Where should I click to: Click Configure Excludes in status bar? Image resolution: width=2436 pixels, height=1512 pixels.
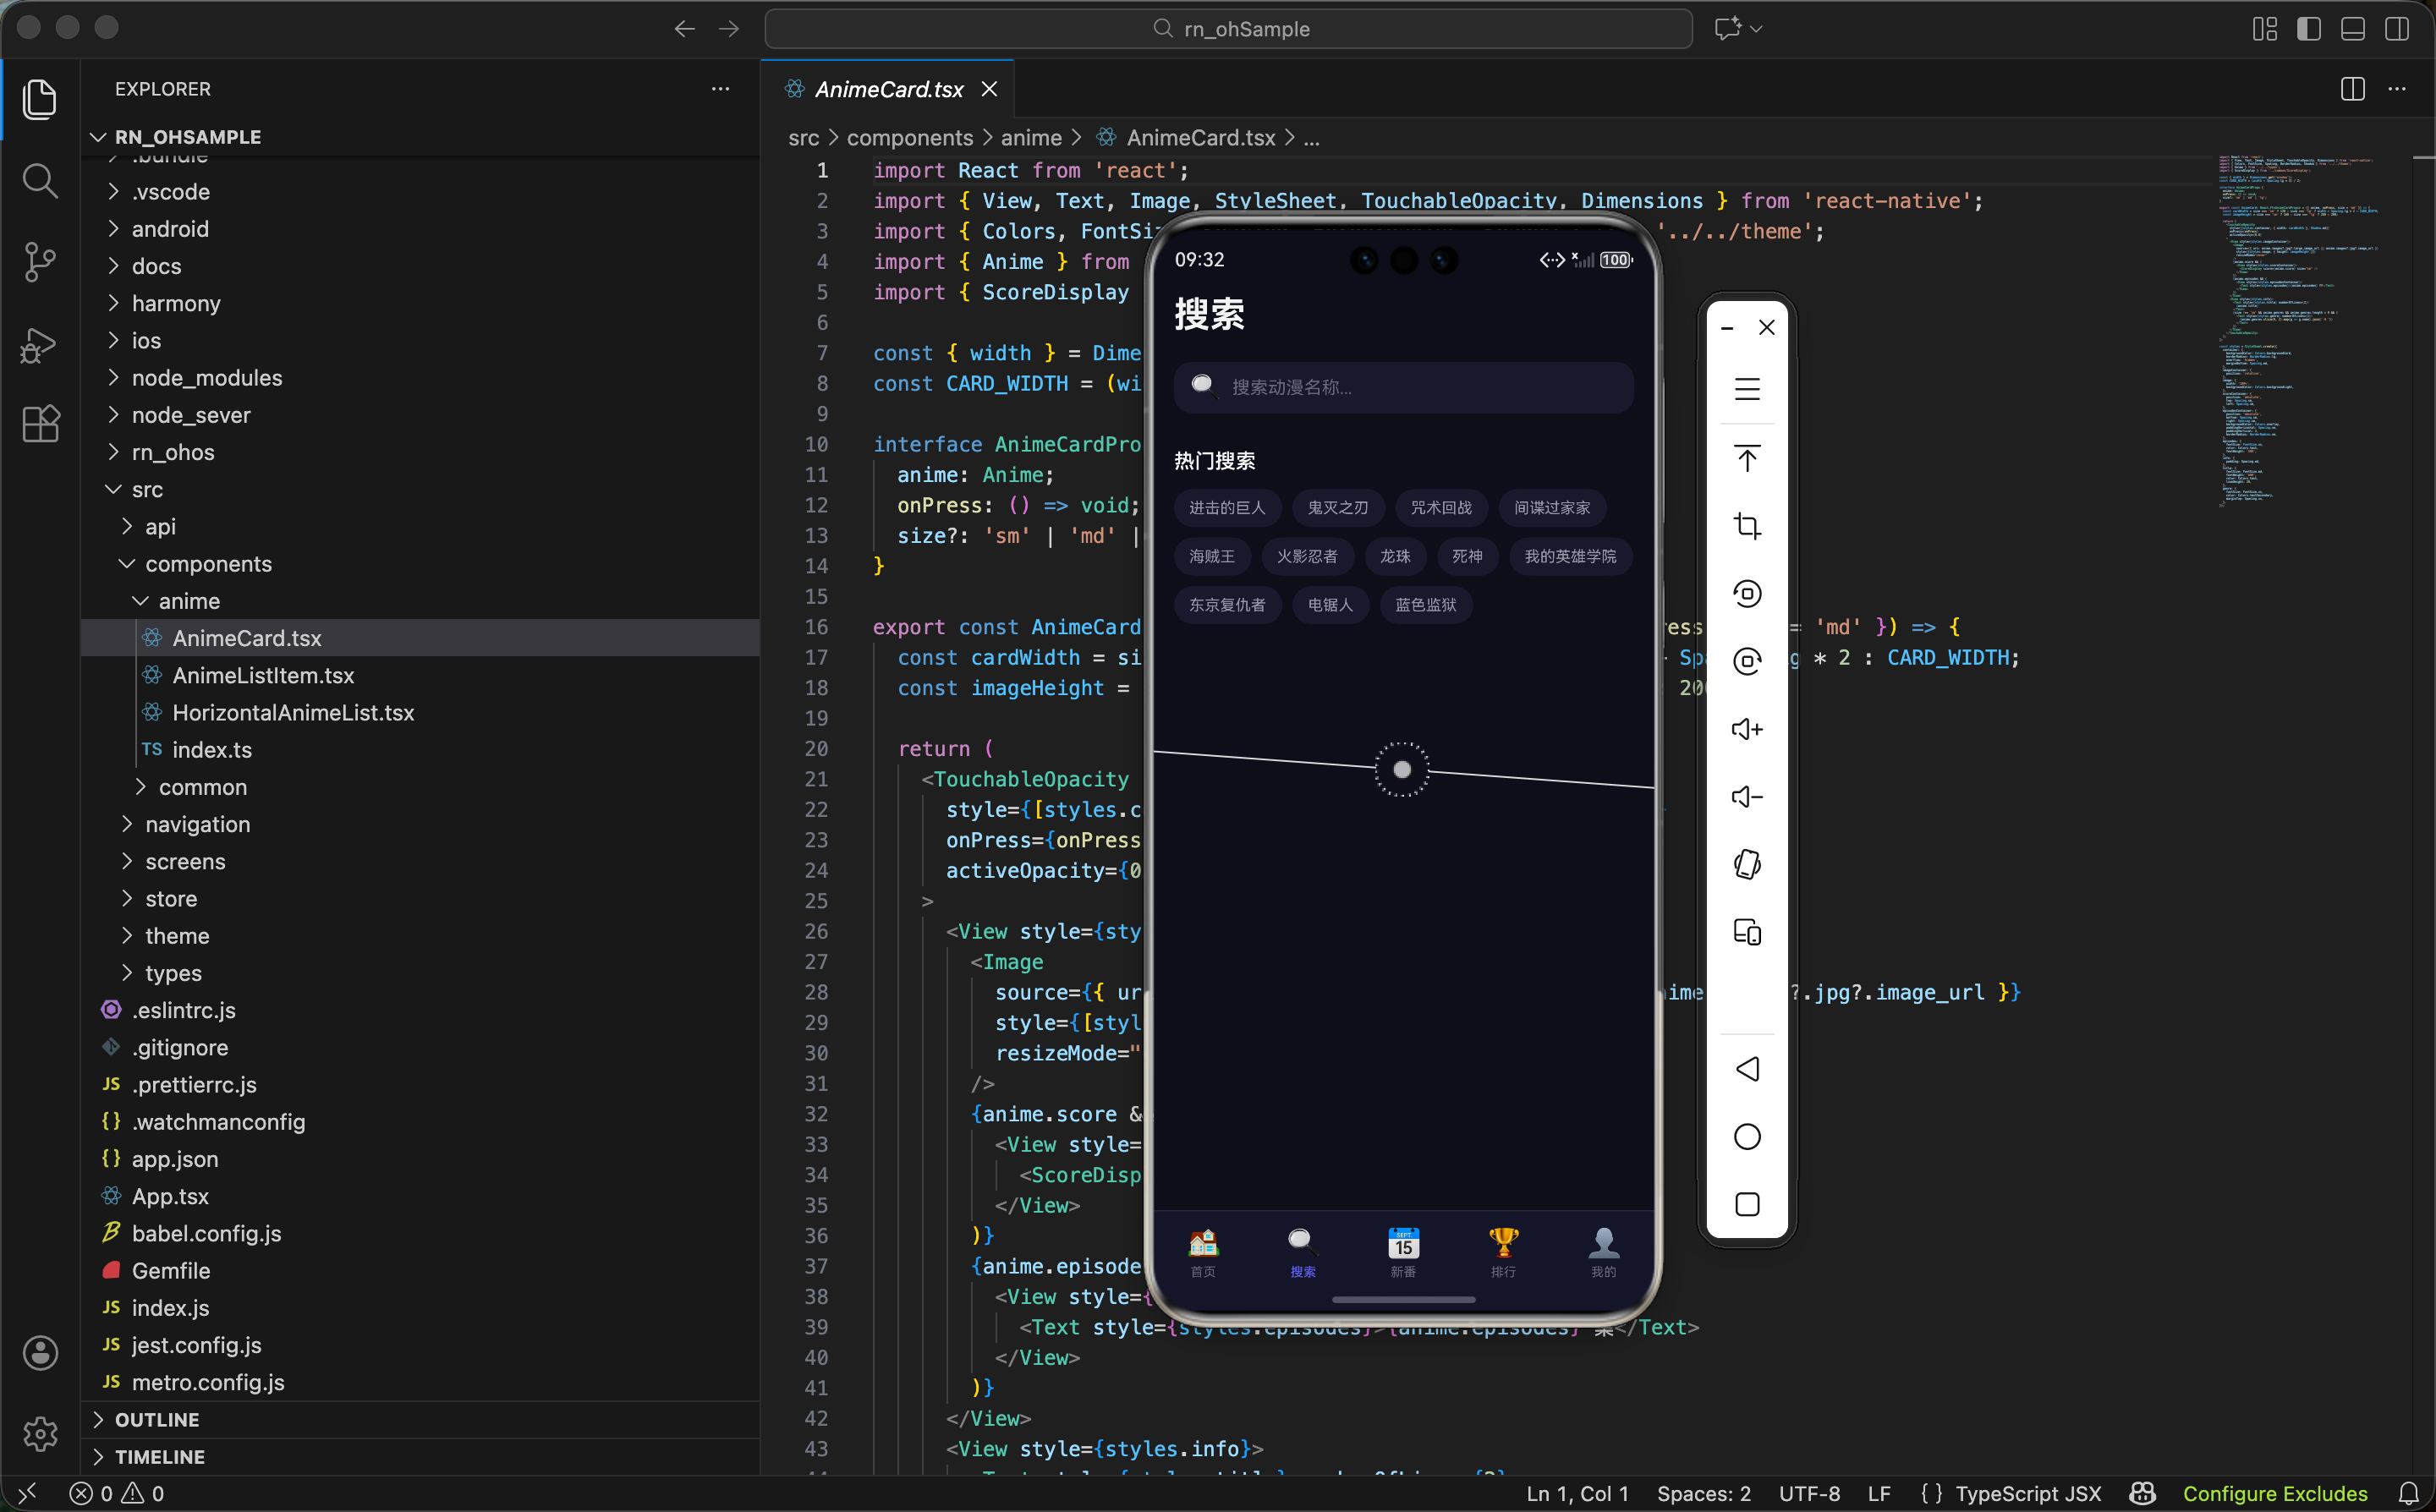(x=2274, y=1493)
